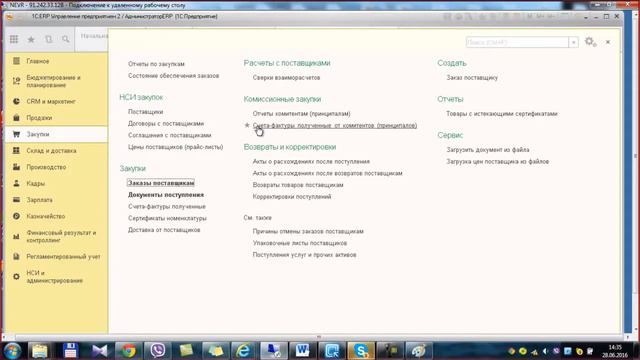640x360 pixels.
Task: Open Загрузка цен поставщика из файлов
Action: coord(498,162)
